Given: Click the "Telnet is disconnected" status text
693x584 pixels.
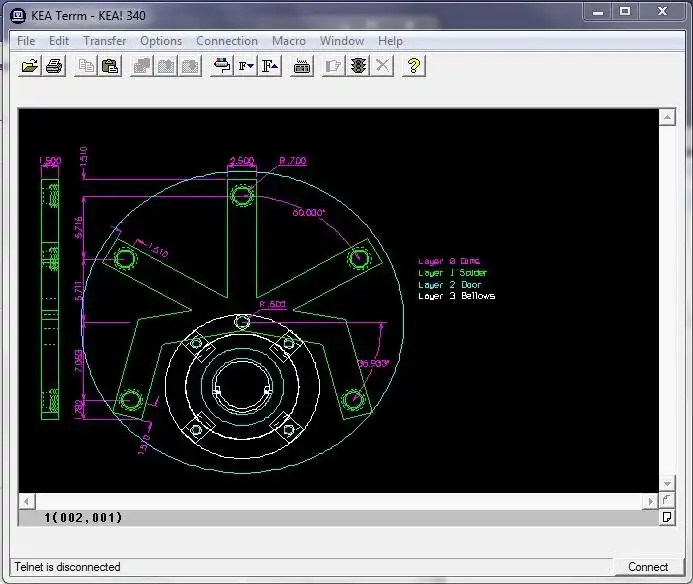Looking at the screenshot, I should tap(67, 567).
